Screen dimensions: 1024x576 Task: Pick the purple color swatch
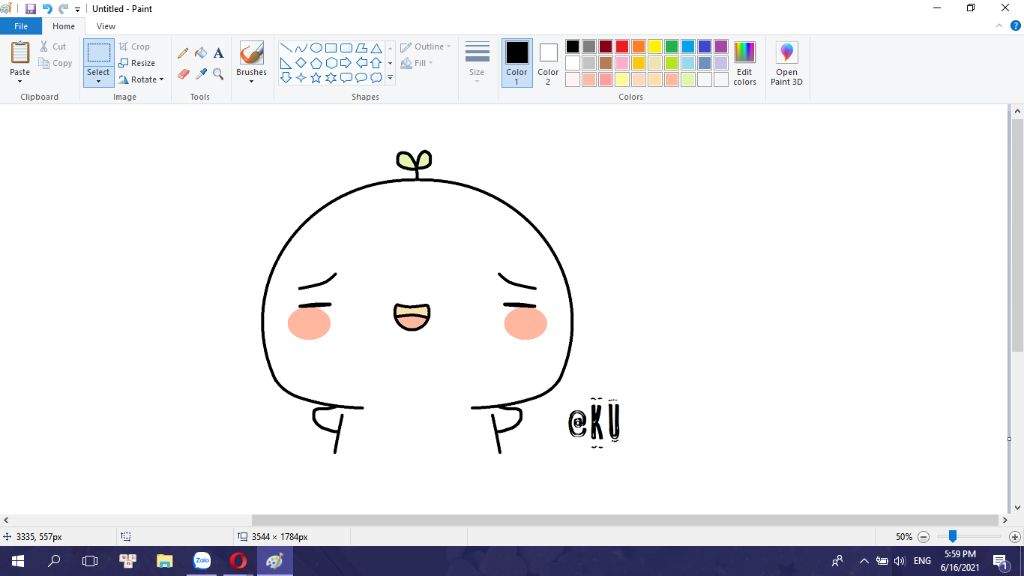[x=721, y=46]
